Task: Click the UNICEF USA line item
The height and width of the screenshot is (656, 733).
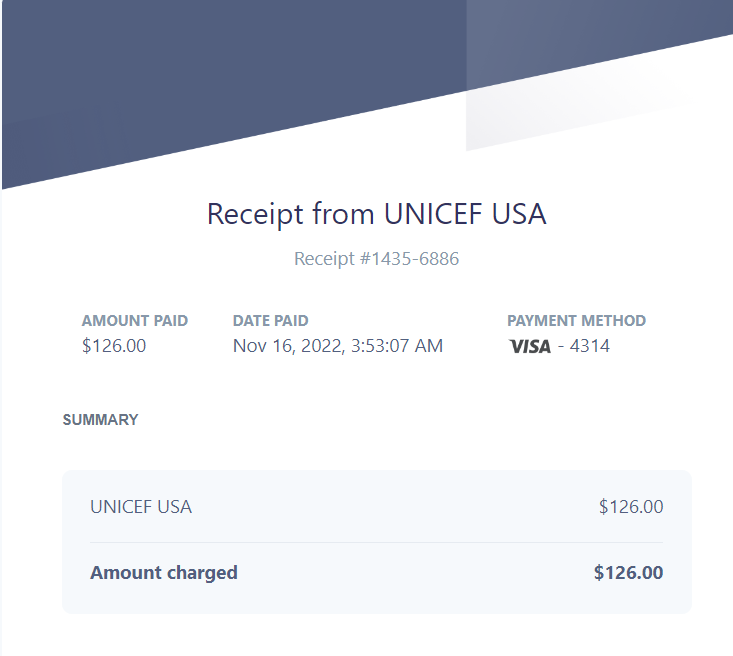Action: (141, 507)
